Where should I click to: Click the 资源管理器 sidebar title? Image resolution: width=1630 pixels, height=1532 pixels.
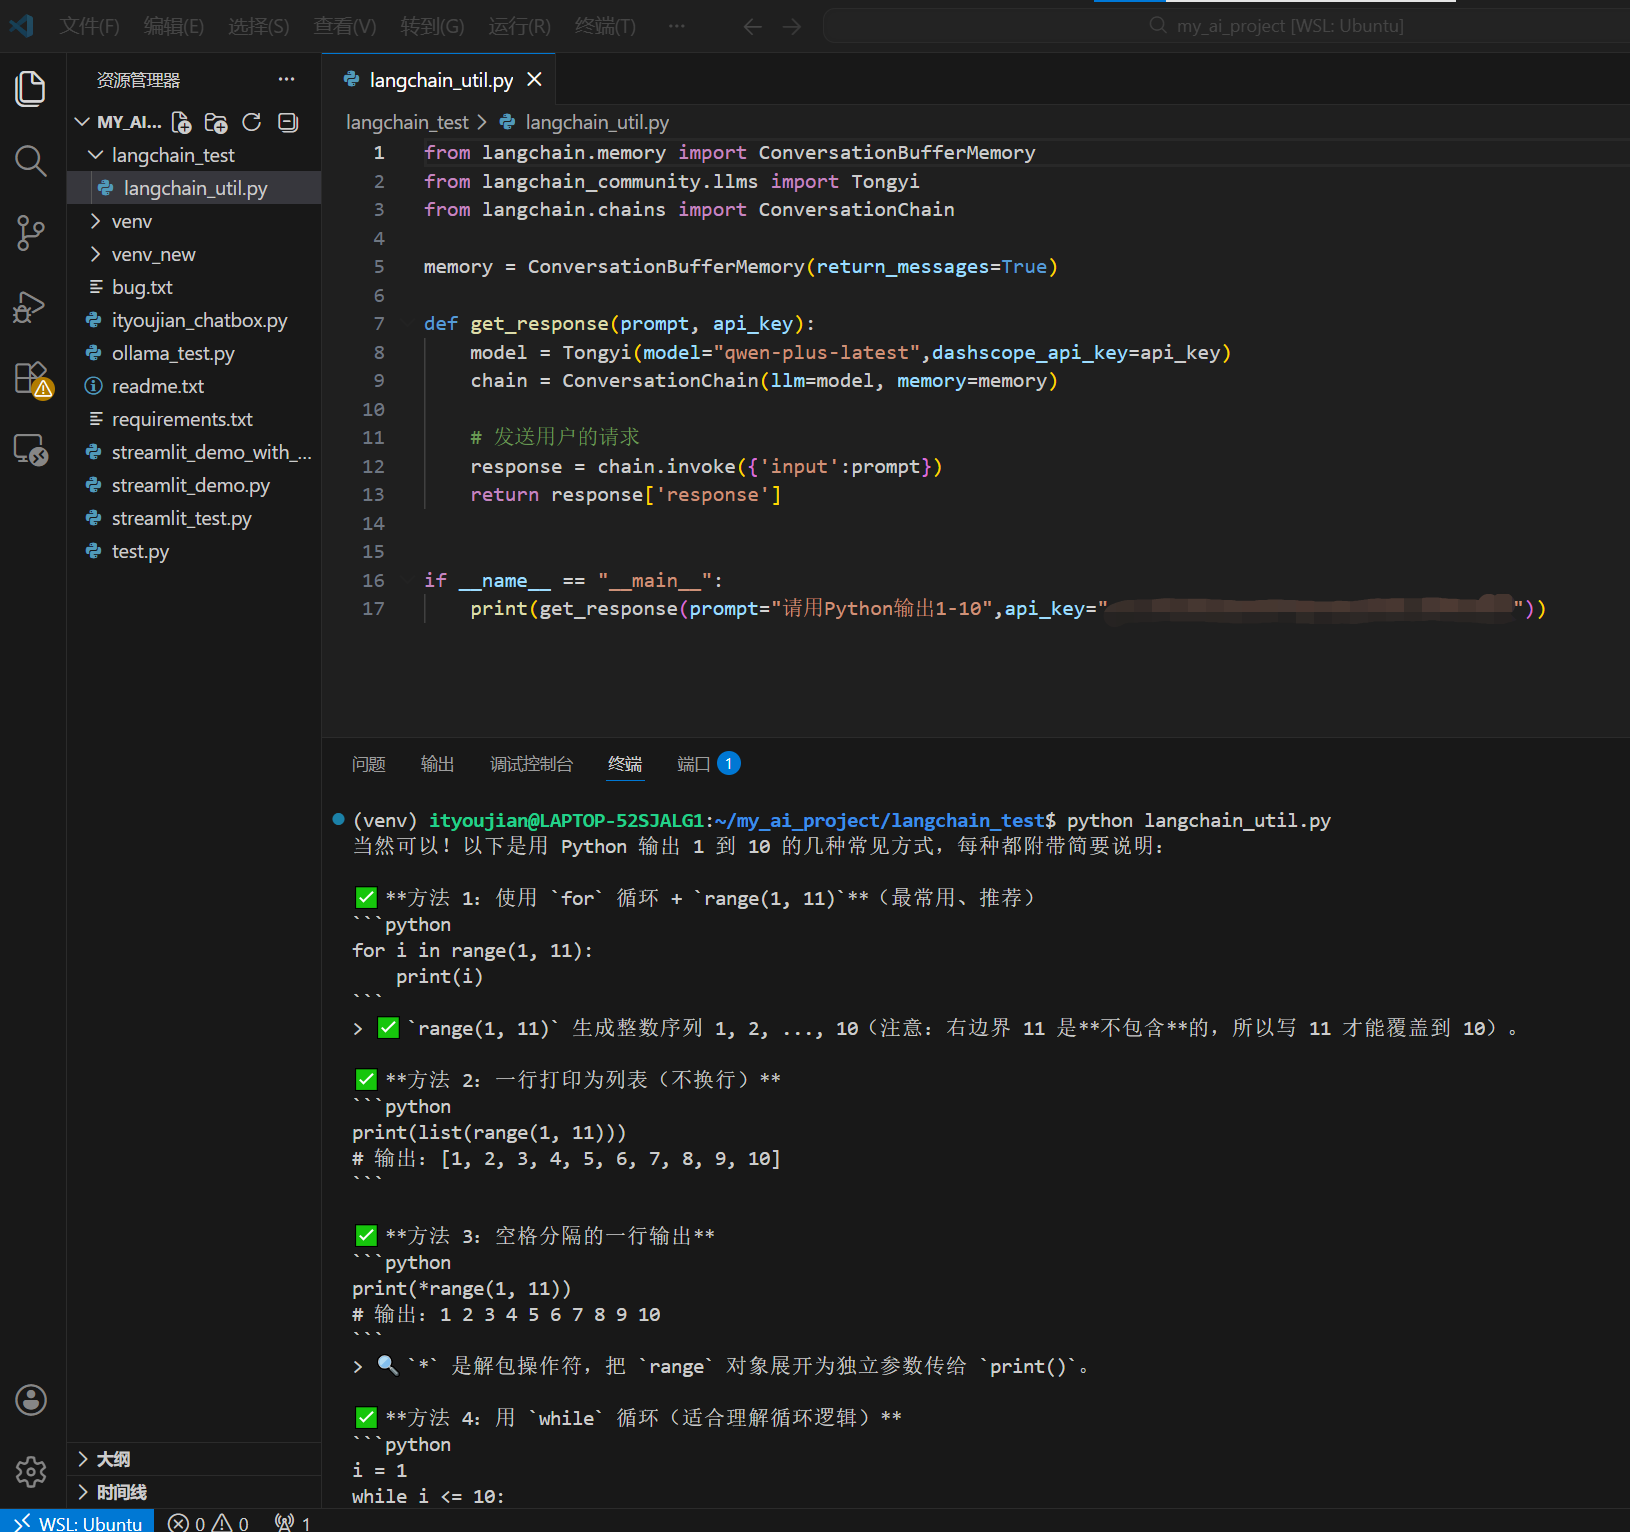138,79
